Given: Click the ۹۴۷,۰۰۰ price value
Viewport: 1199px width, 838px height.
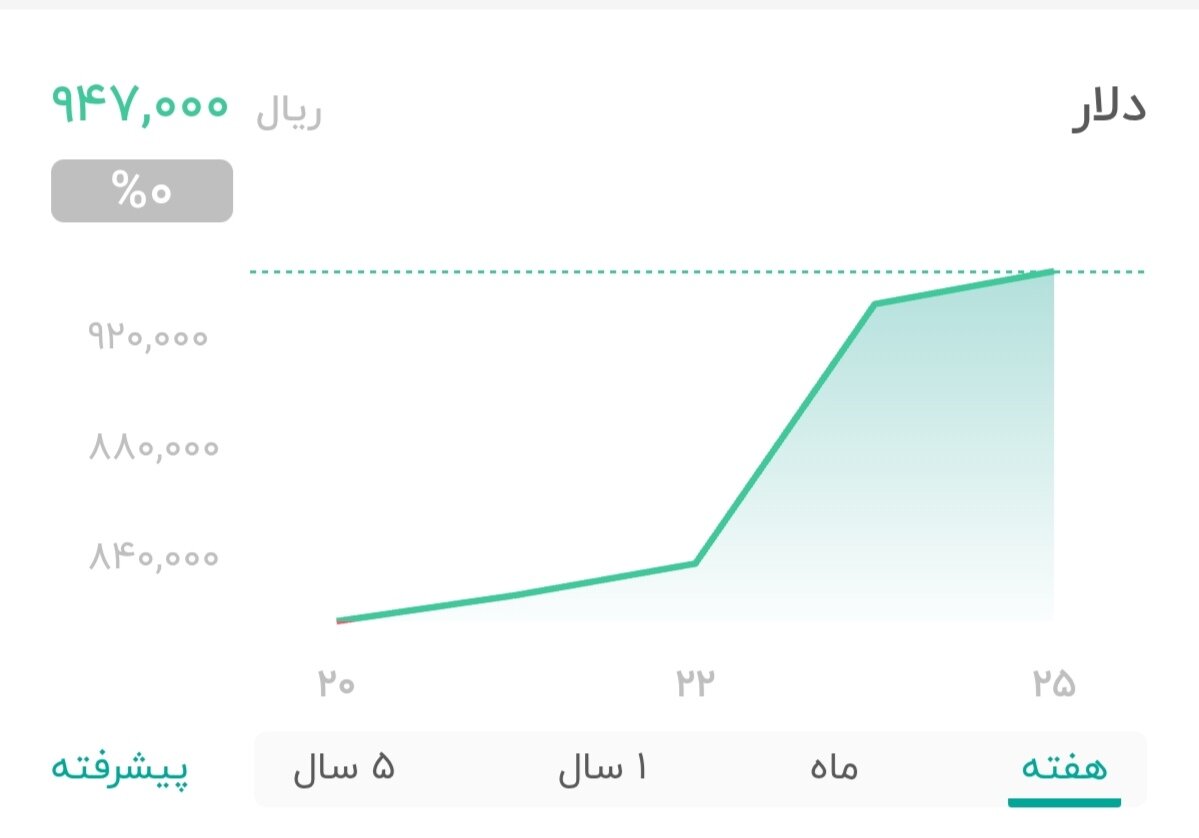Looking at the screenshot, I should point(138,103).
